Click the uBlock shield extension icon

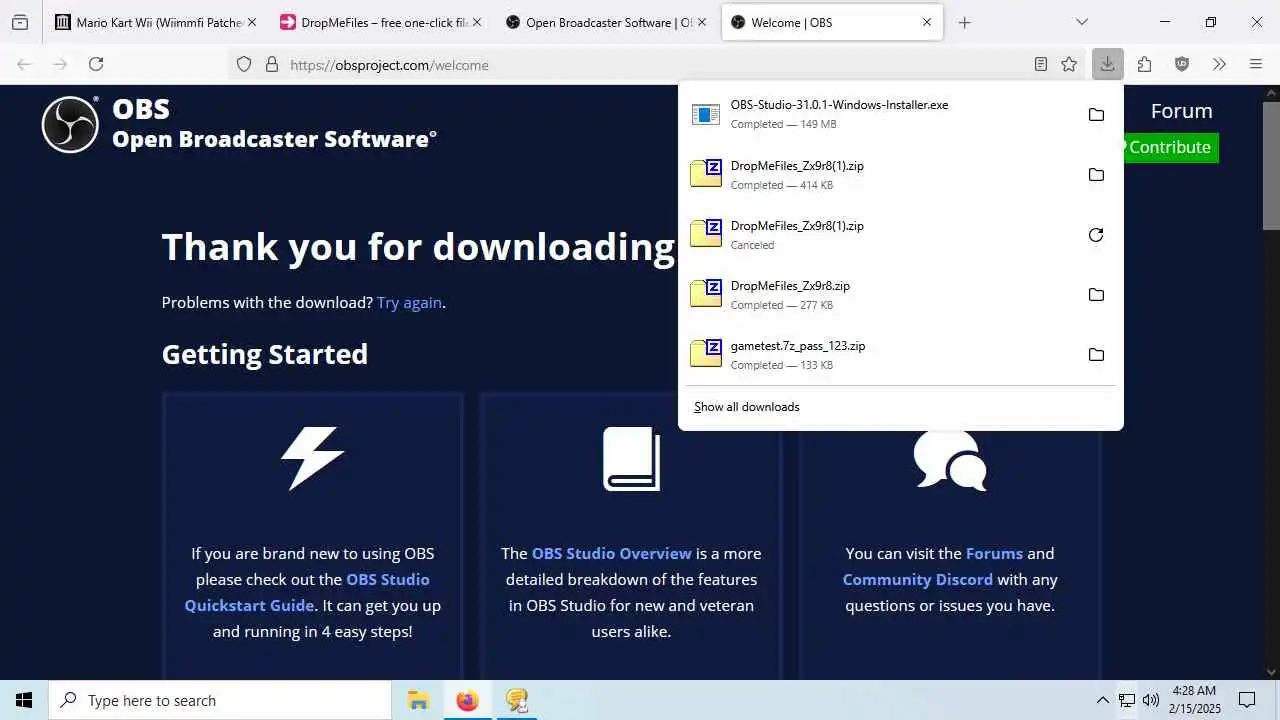(1182, 64)
